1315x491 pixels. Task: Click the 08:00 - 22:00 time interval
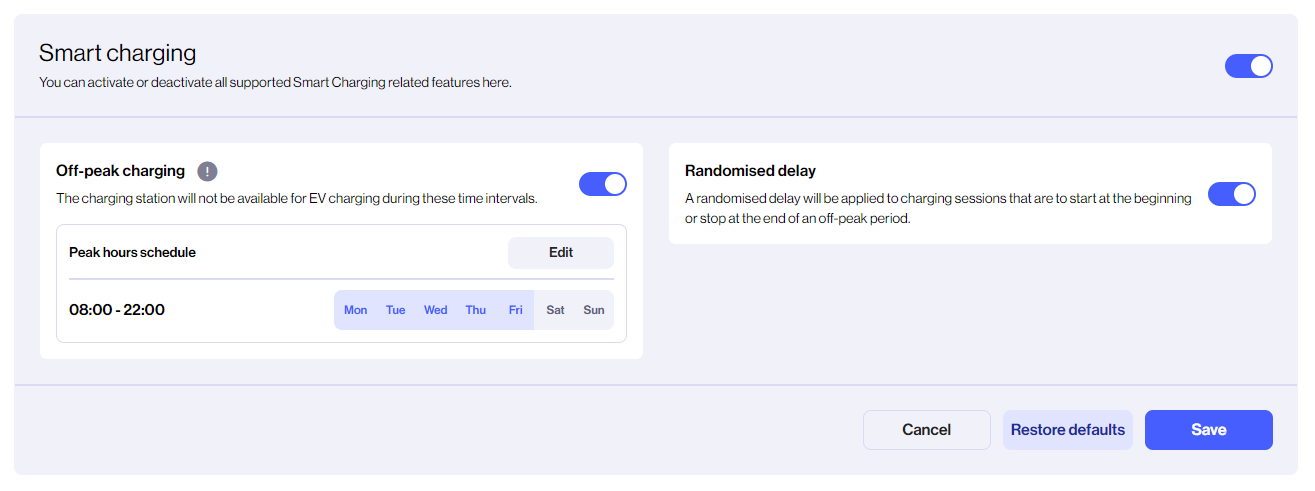pos(117,310)
